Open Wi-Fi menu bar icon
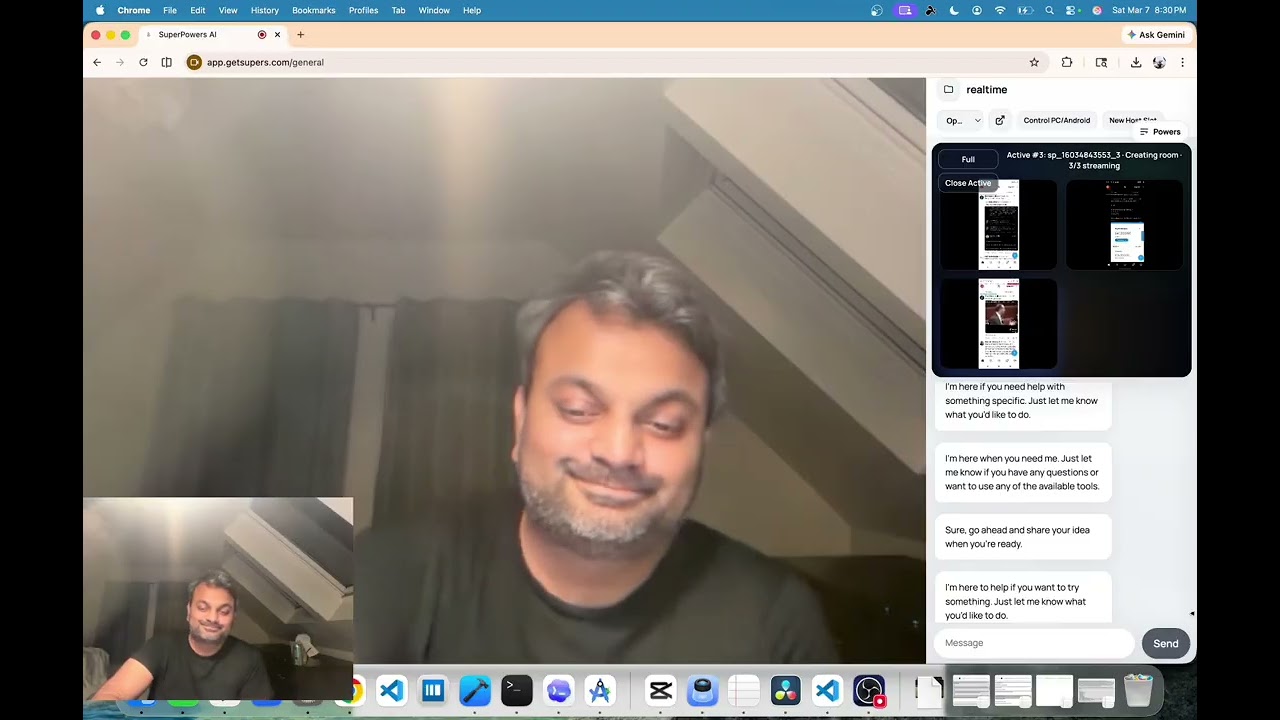This screenshot has height=720, width=1280. point(1000,10)
